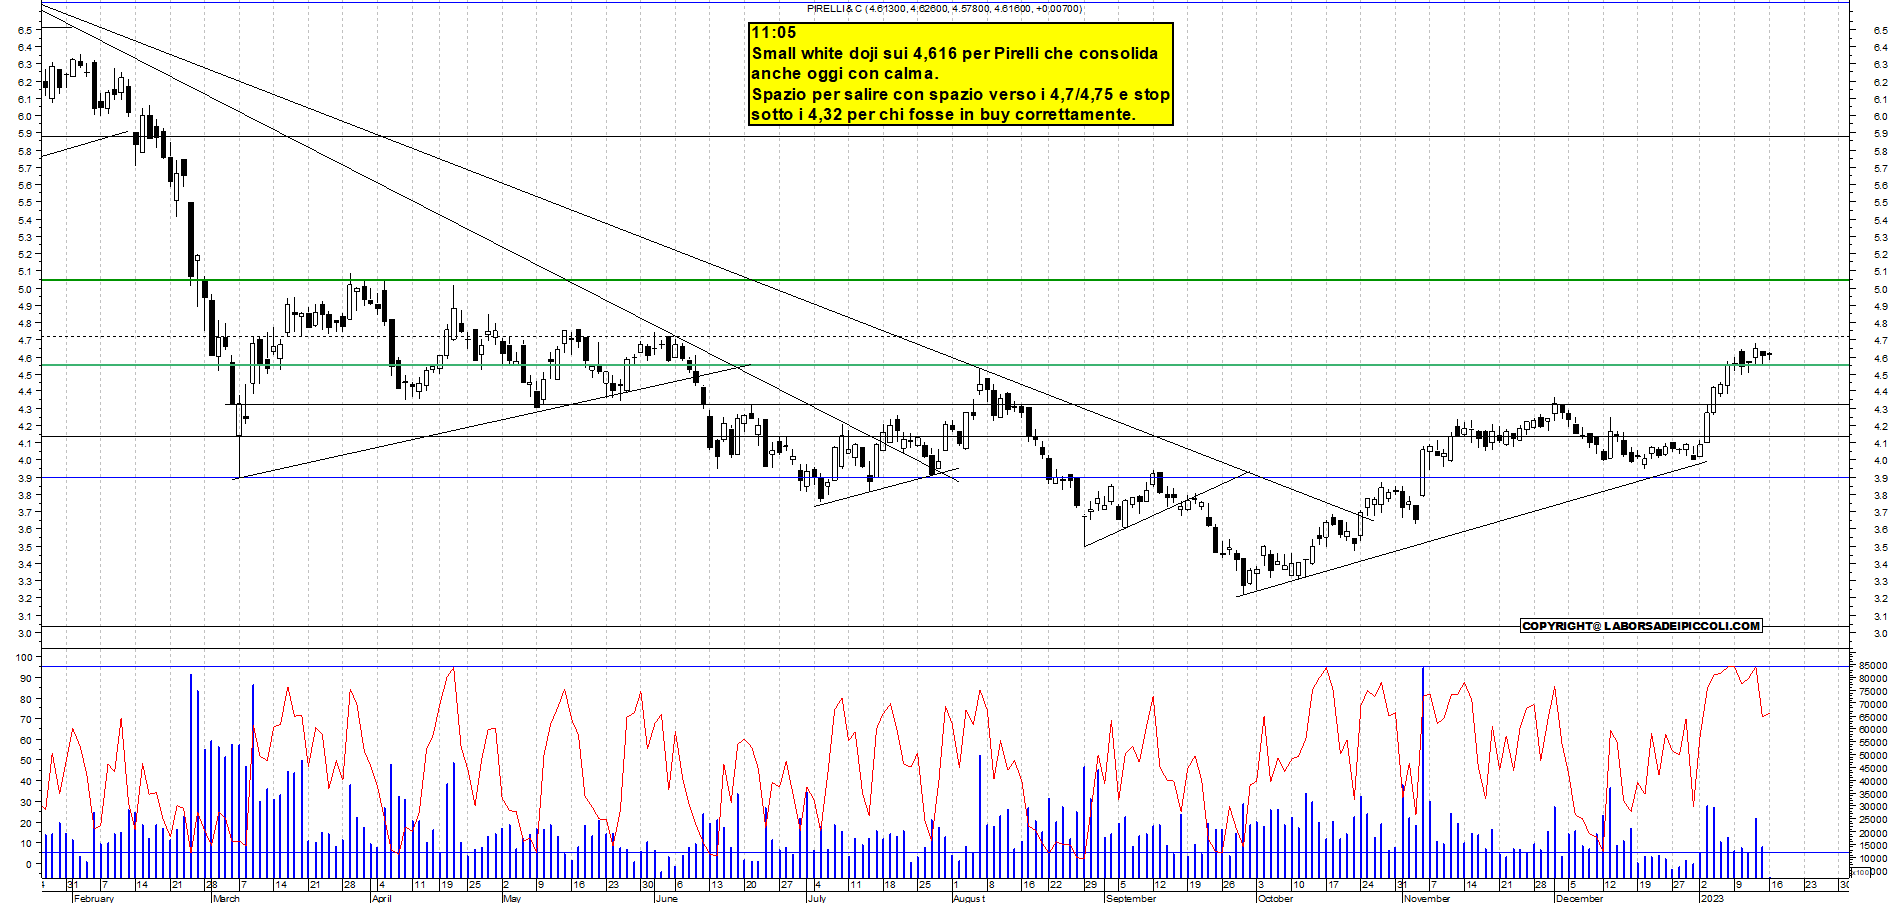Click the April month label on time axis
This screenshot has height=903, width=1890.
pos(381,898)
